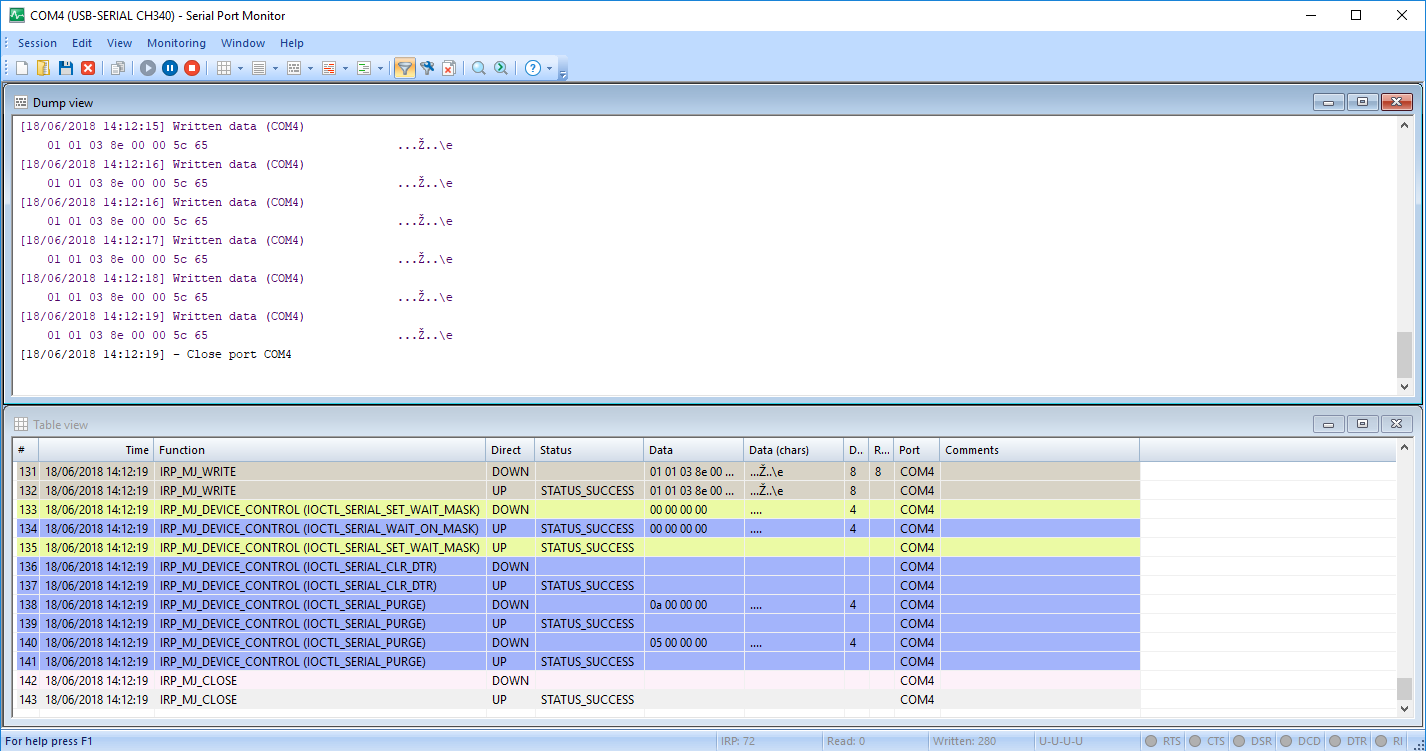Click the Dump view vertical scrollbar thumb
The height and width of the screenshot is (751, 1426).
(x=1404, y=354)
